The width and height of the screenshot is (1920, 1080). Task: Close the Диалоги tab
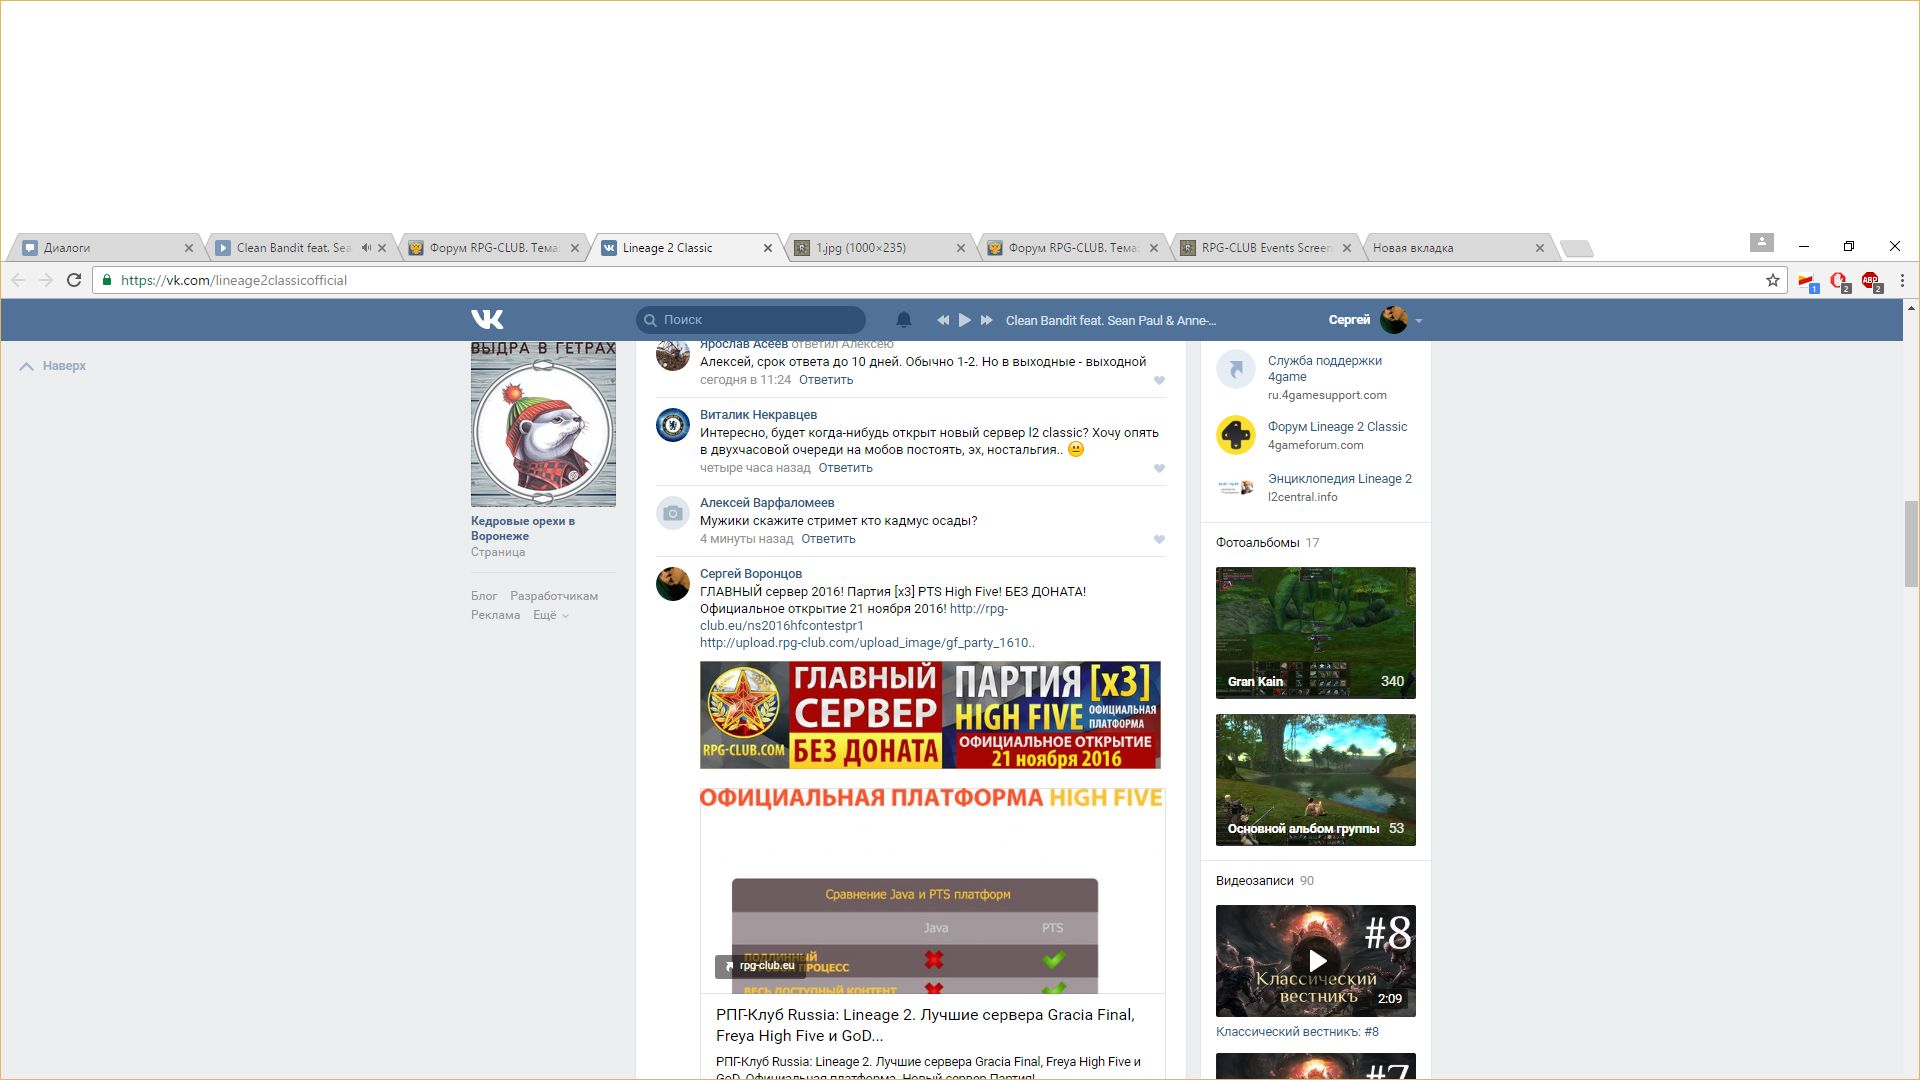point(189,248)
